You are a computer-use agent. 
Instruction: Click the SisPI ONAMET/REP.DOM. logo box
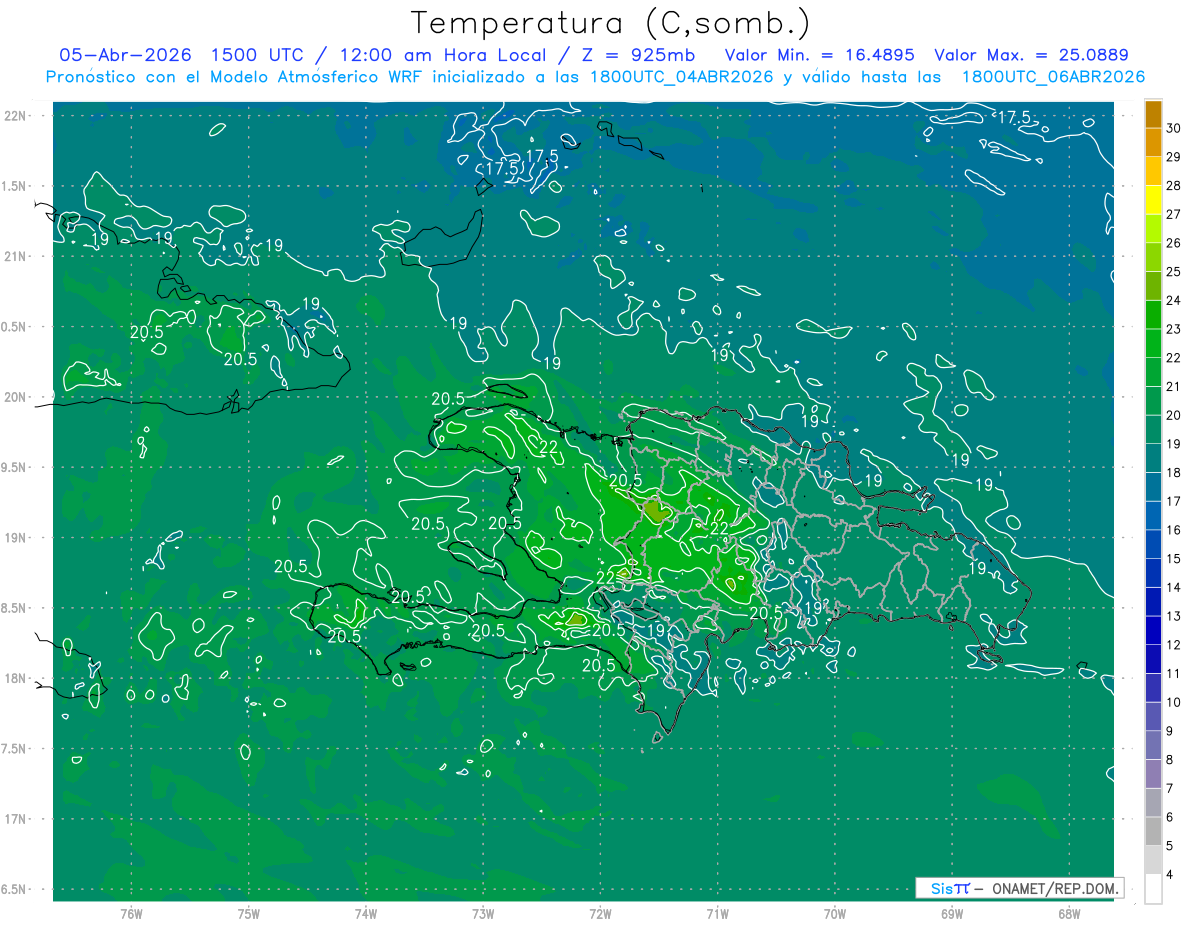coord(1019,888)
